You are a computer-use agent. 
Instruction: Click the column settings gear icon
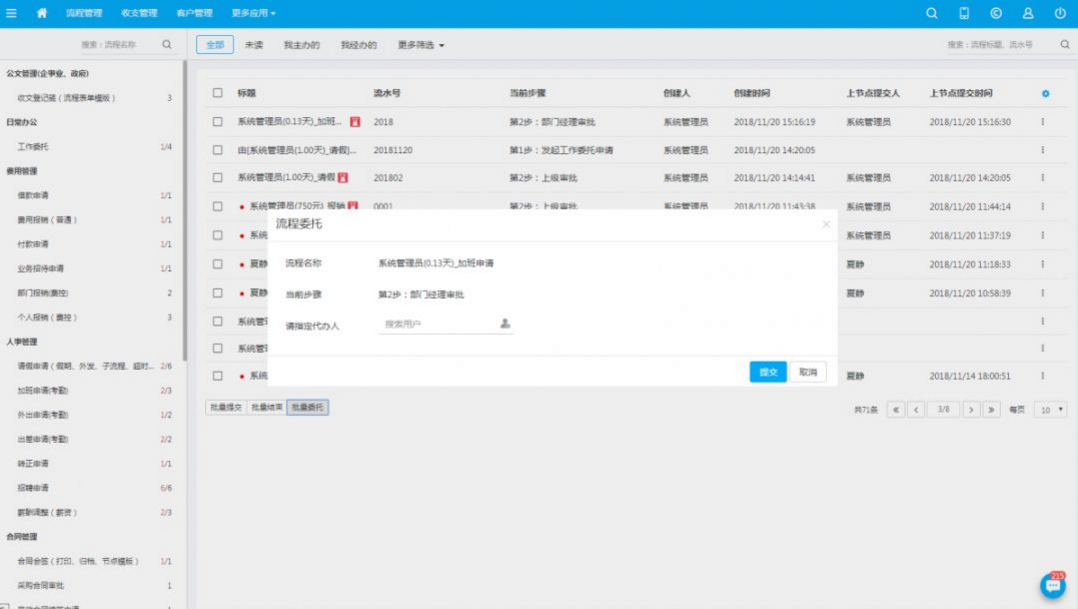click(1045, 93)
